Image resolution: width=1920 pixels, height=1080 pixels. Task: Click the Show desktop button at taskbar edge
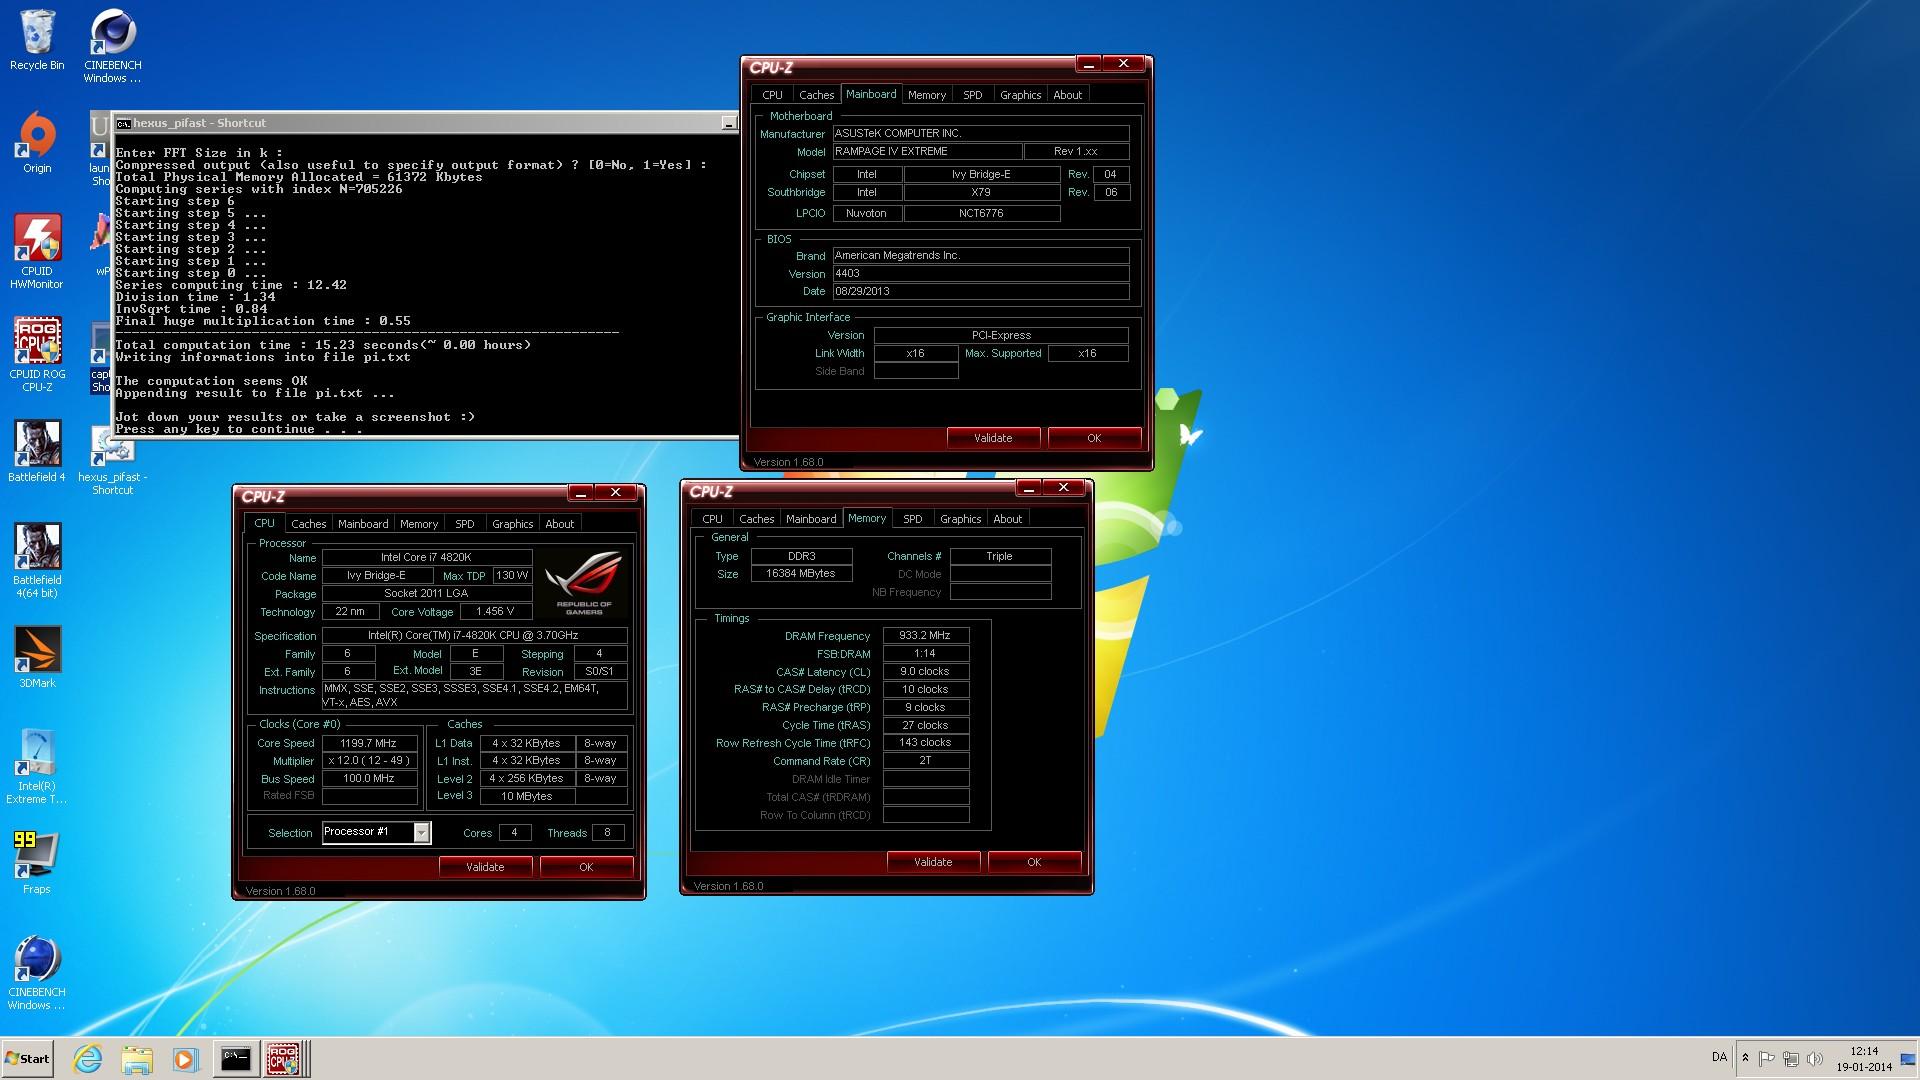pyautogui.click(x=1908, y=1059)
